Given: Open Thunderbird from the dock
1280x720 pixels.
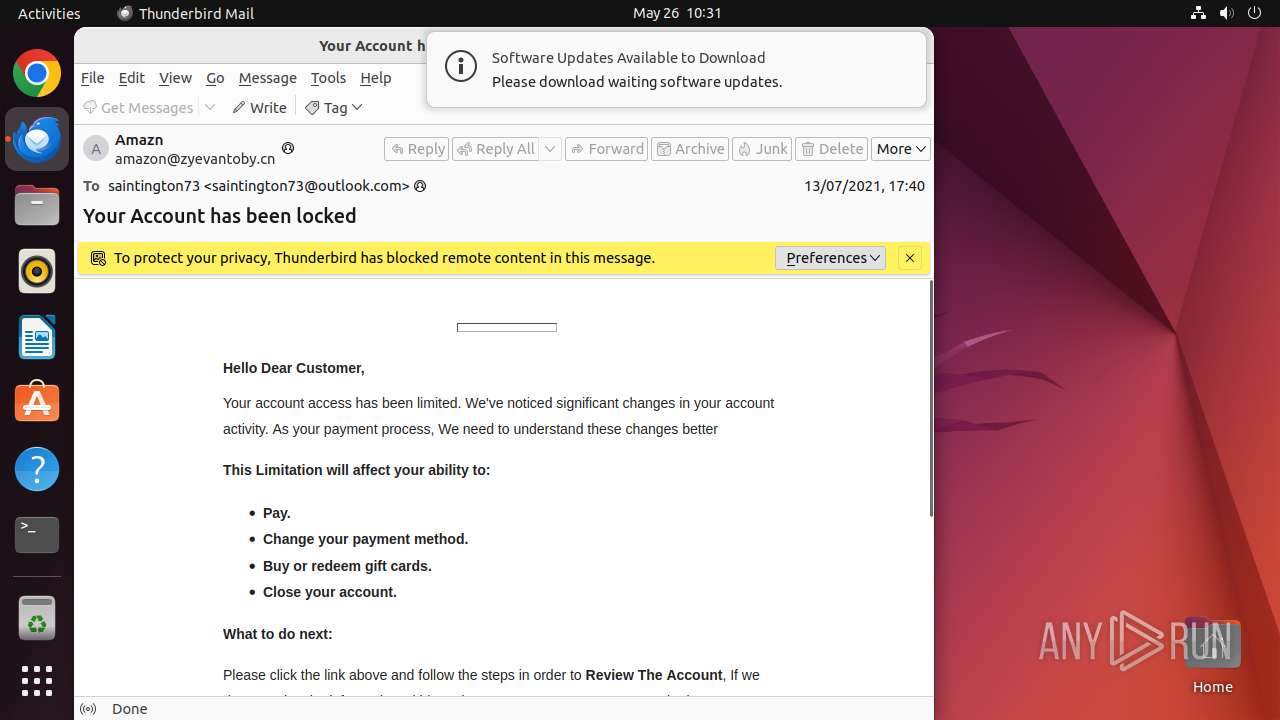Looking at the screenshot, I should [37, 140].
